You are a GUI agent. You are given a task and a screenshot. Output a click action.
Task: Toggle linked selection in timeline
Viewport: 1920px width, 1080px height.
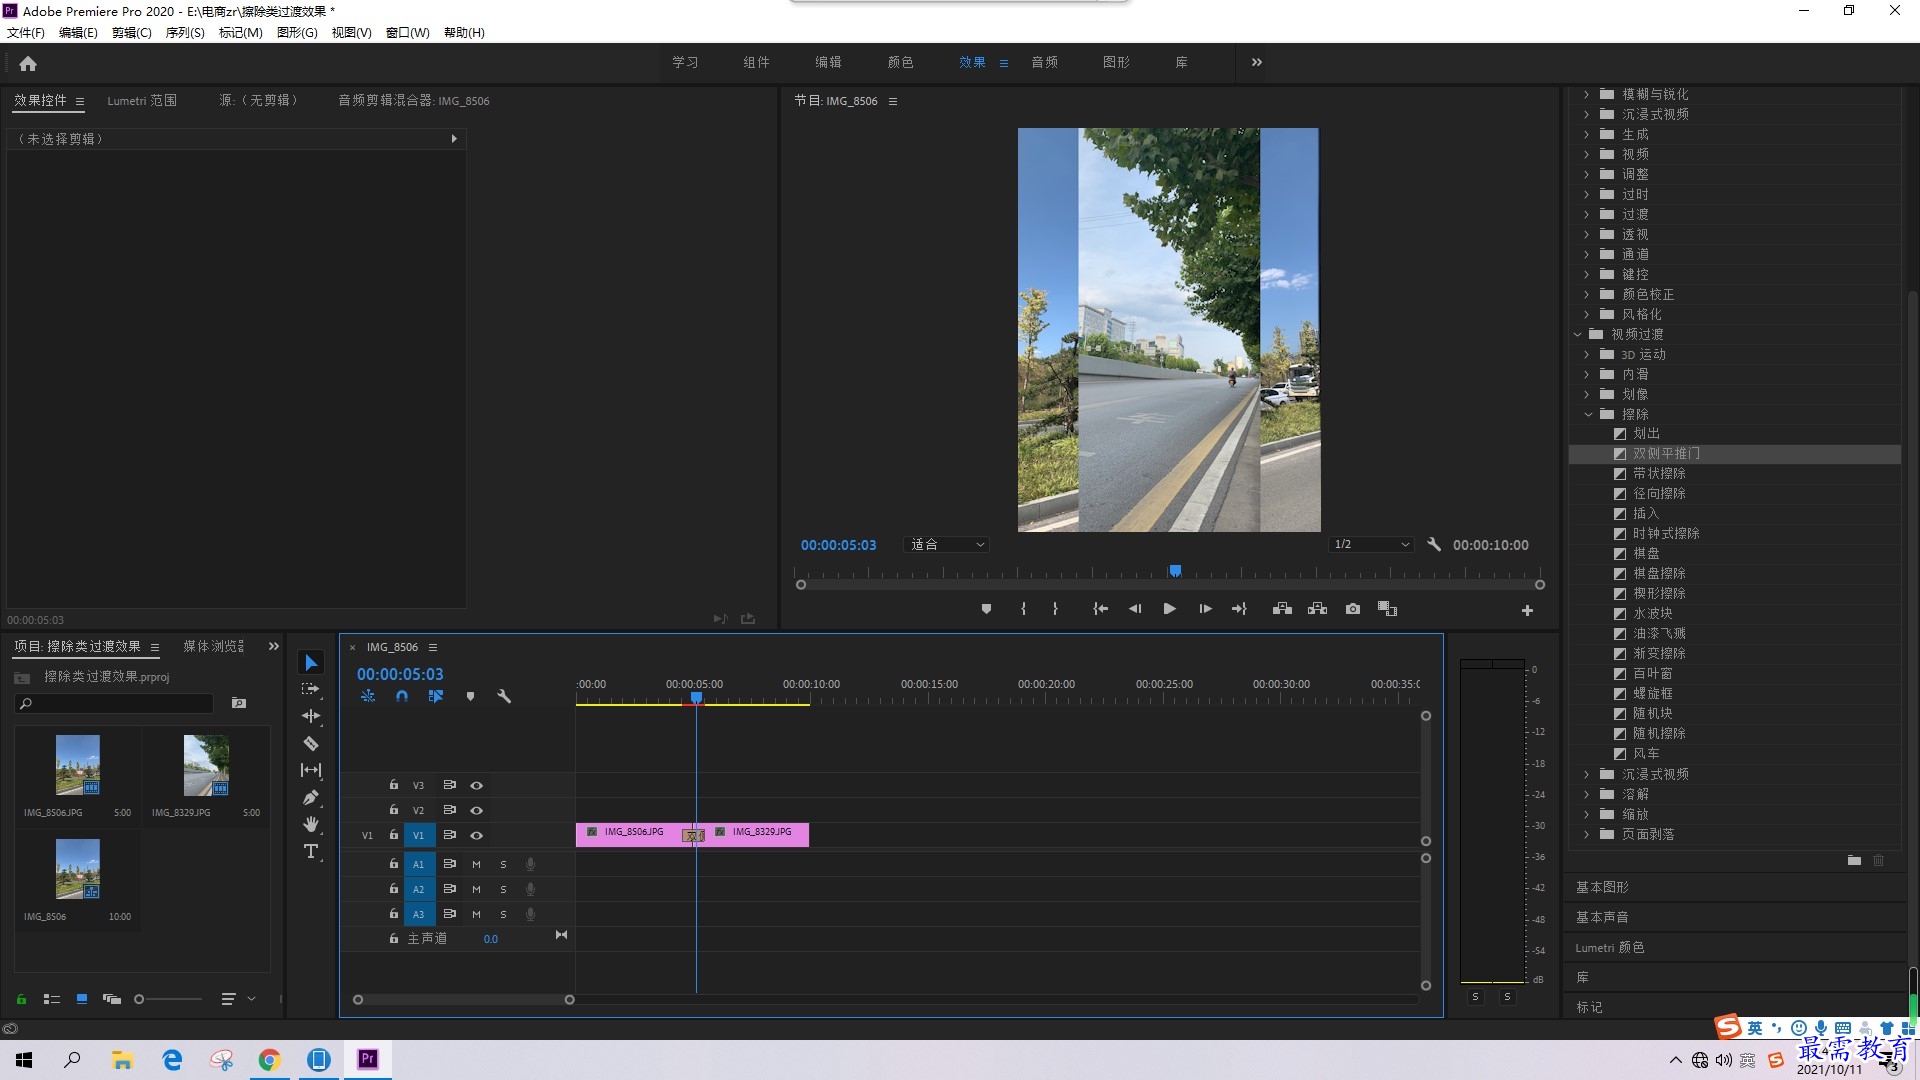(x=436, y=696)
